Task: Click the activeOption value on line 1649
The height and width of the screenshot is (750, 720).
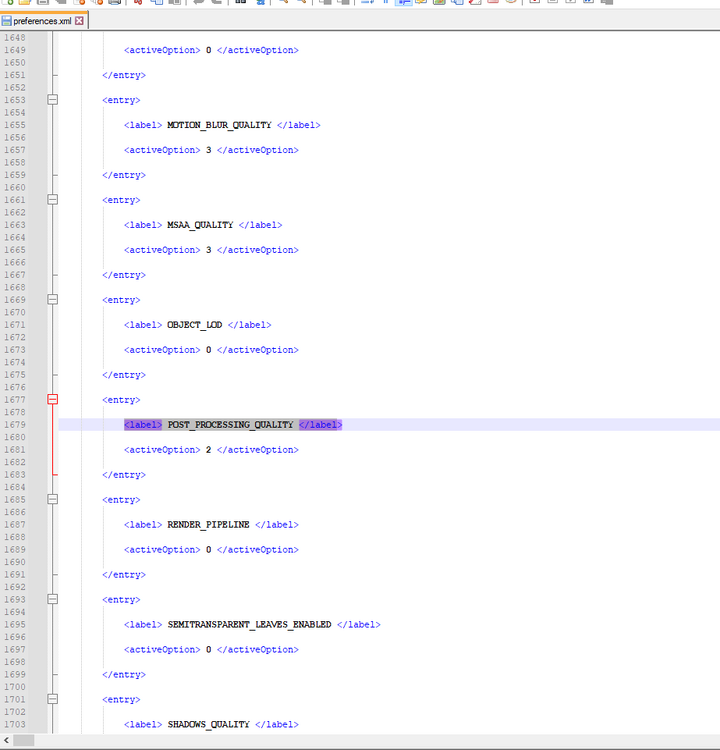Action: point(209,50)
